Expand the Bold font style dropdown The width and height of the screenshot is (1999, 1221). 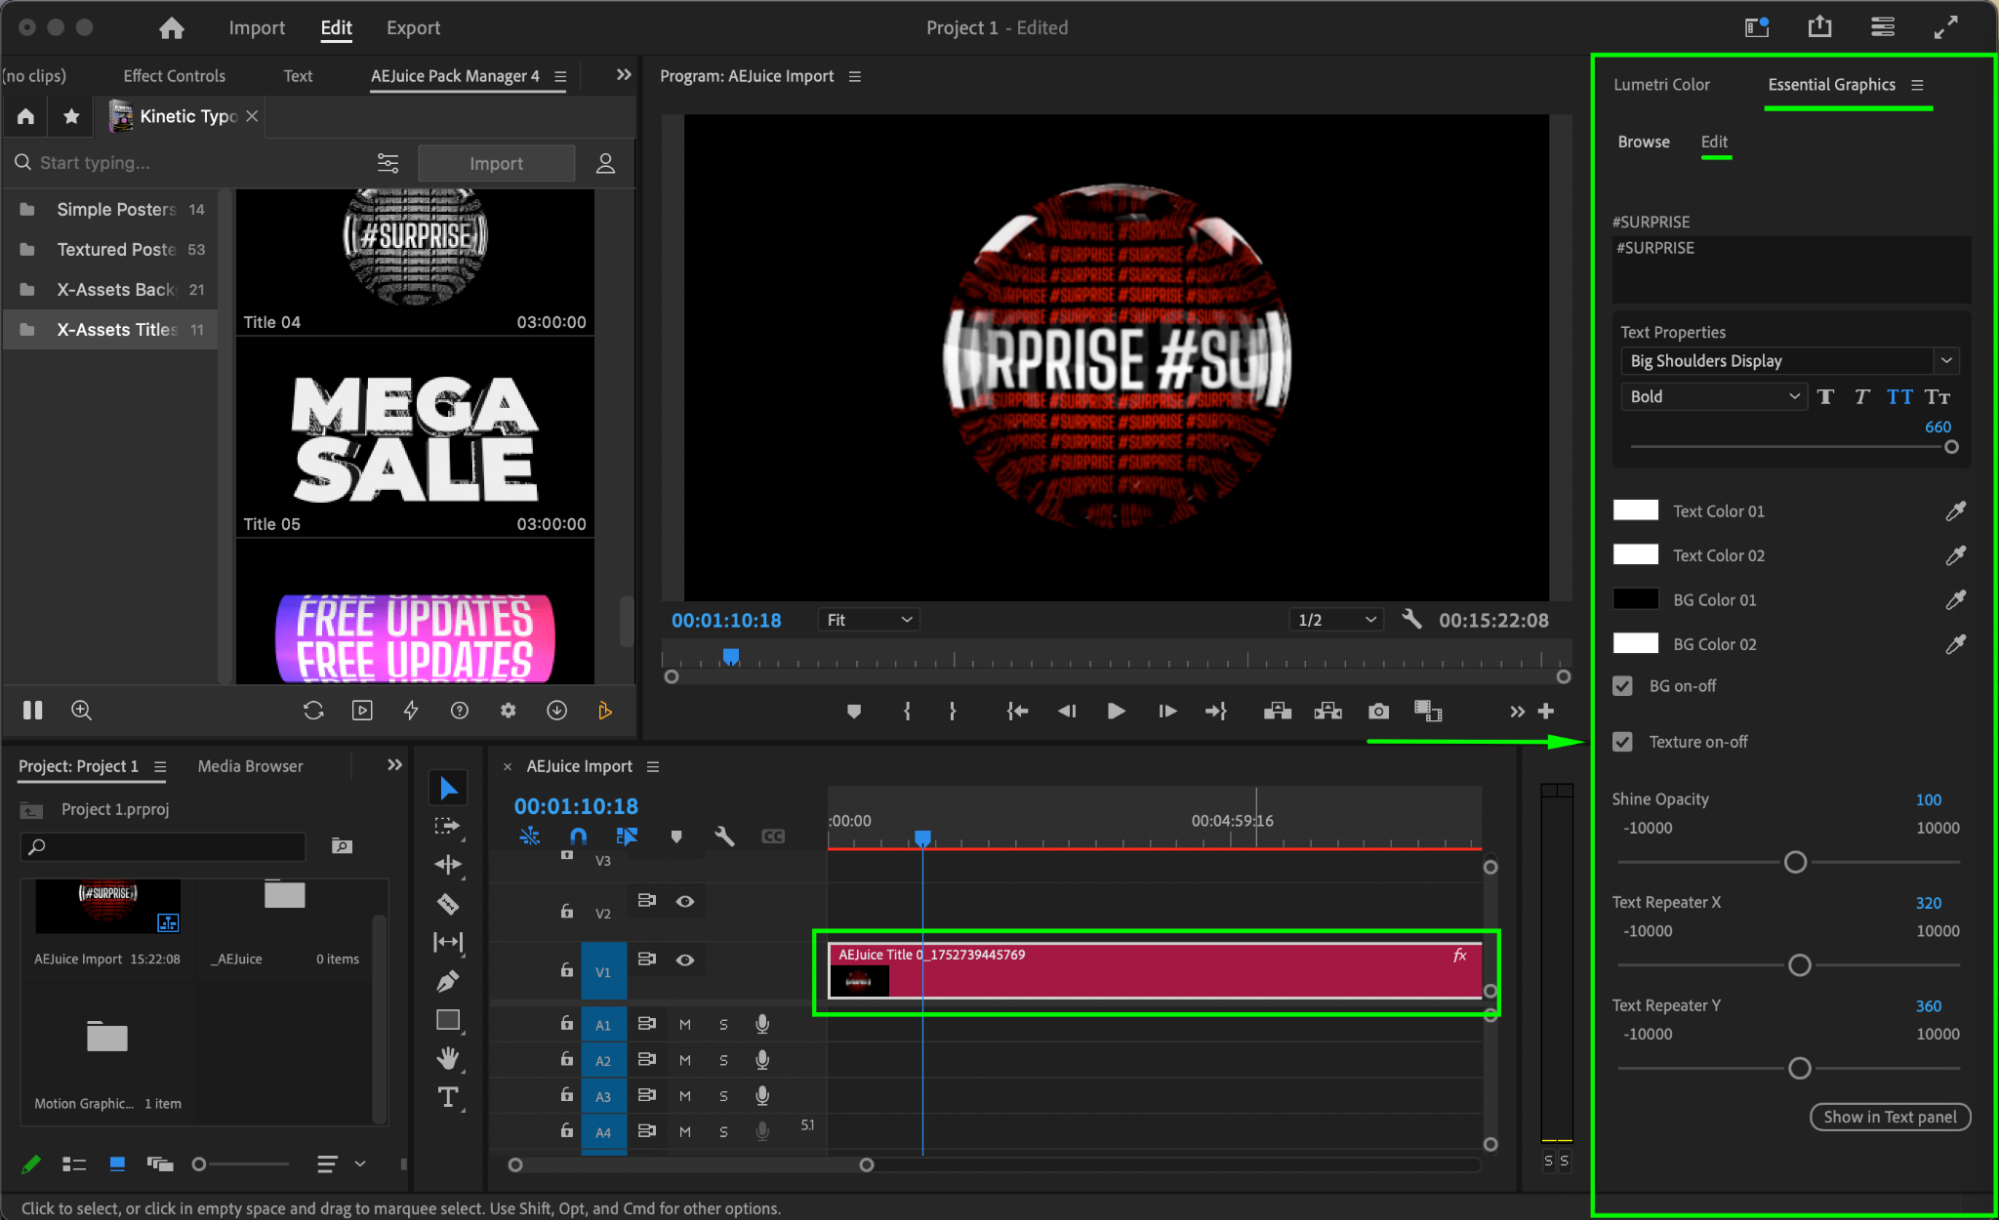pos(1713,397)
